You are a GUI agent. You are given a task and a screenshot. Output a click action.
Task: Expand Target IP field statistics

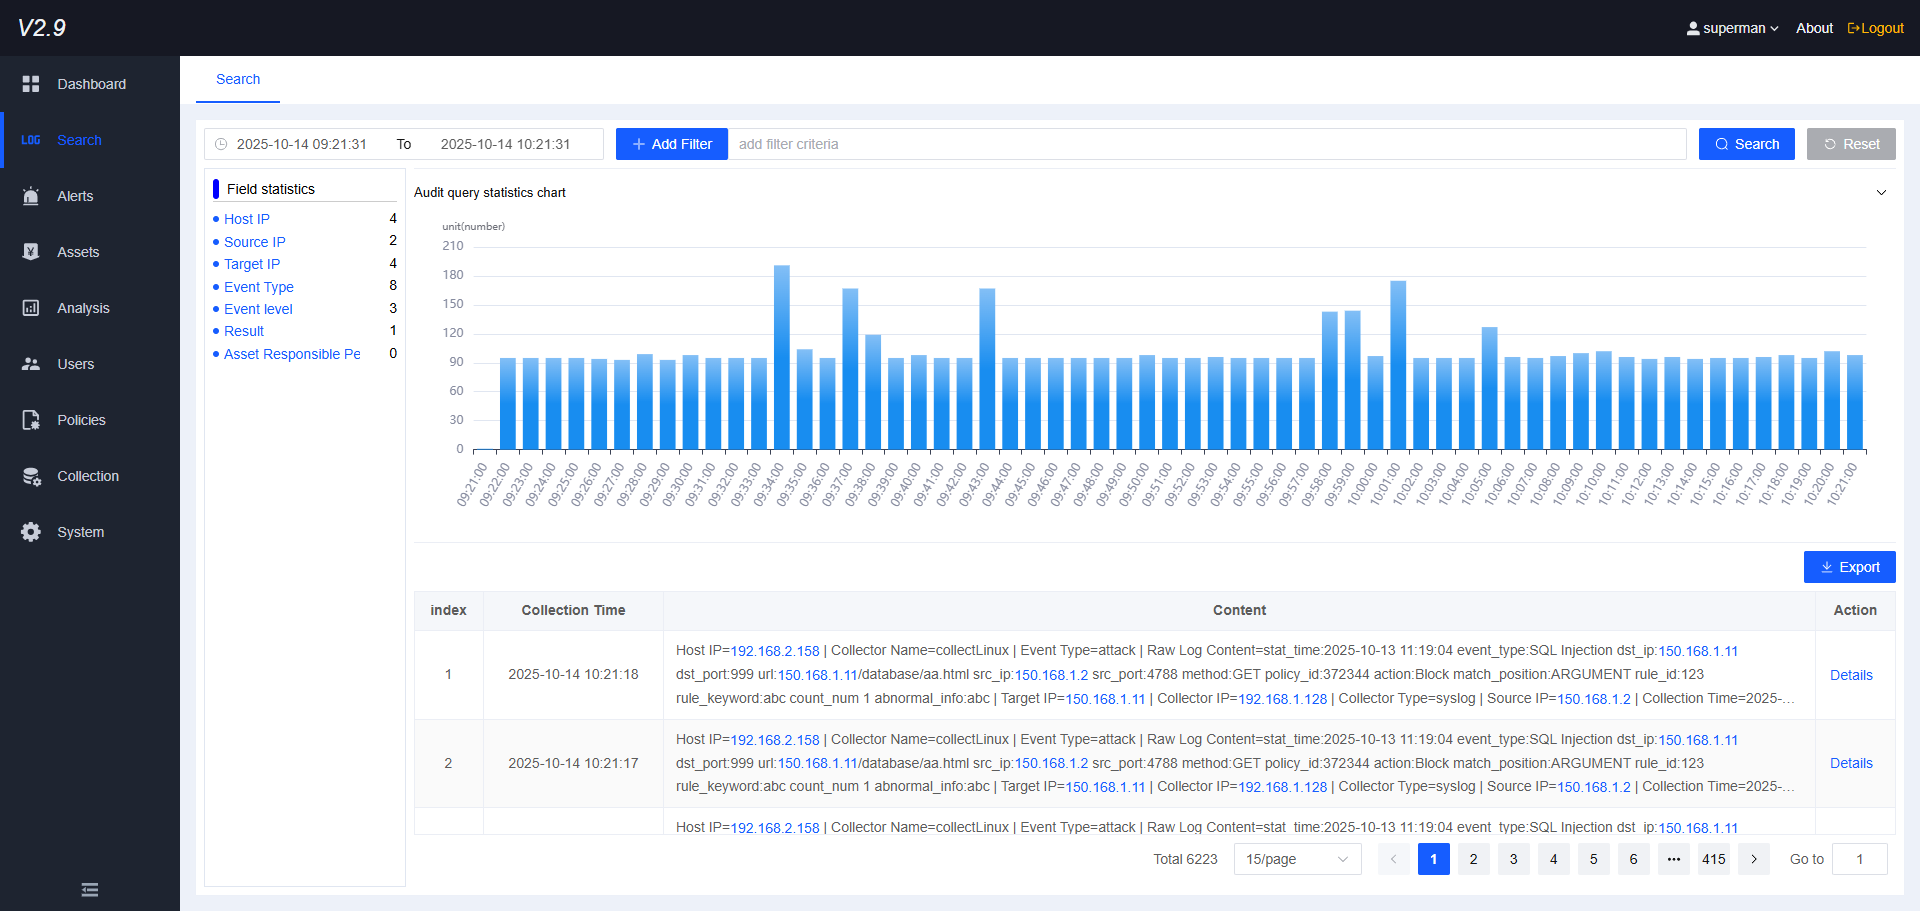252,264
